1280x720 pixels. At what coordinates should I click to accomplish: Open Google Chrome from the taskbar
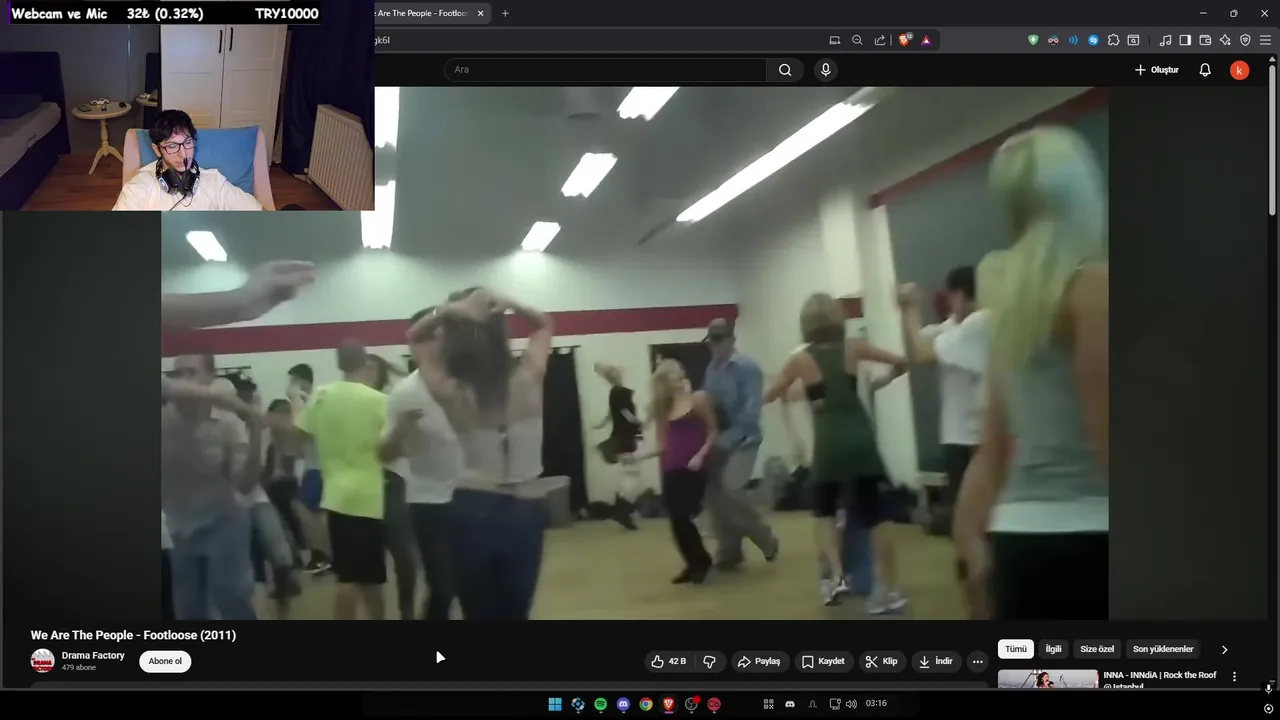coord(646,704)
